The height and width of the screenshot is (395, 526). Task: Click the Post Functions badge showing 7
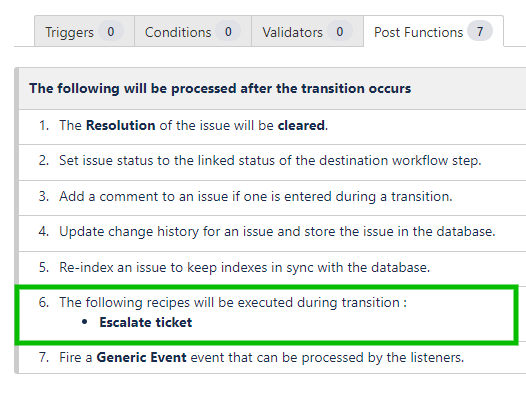[480, 31]
